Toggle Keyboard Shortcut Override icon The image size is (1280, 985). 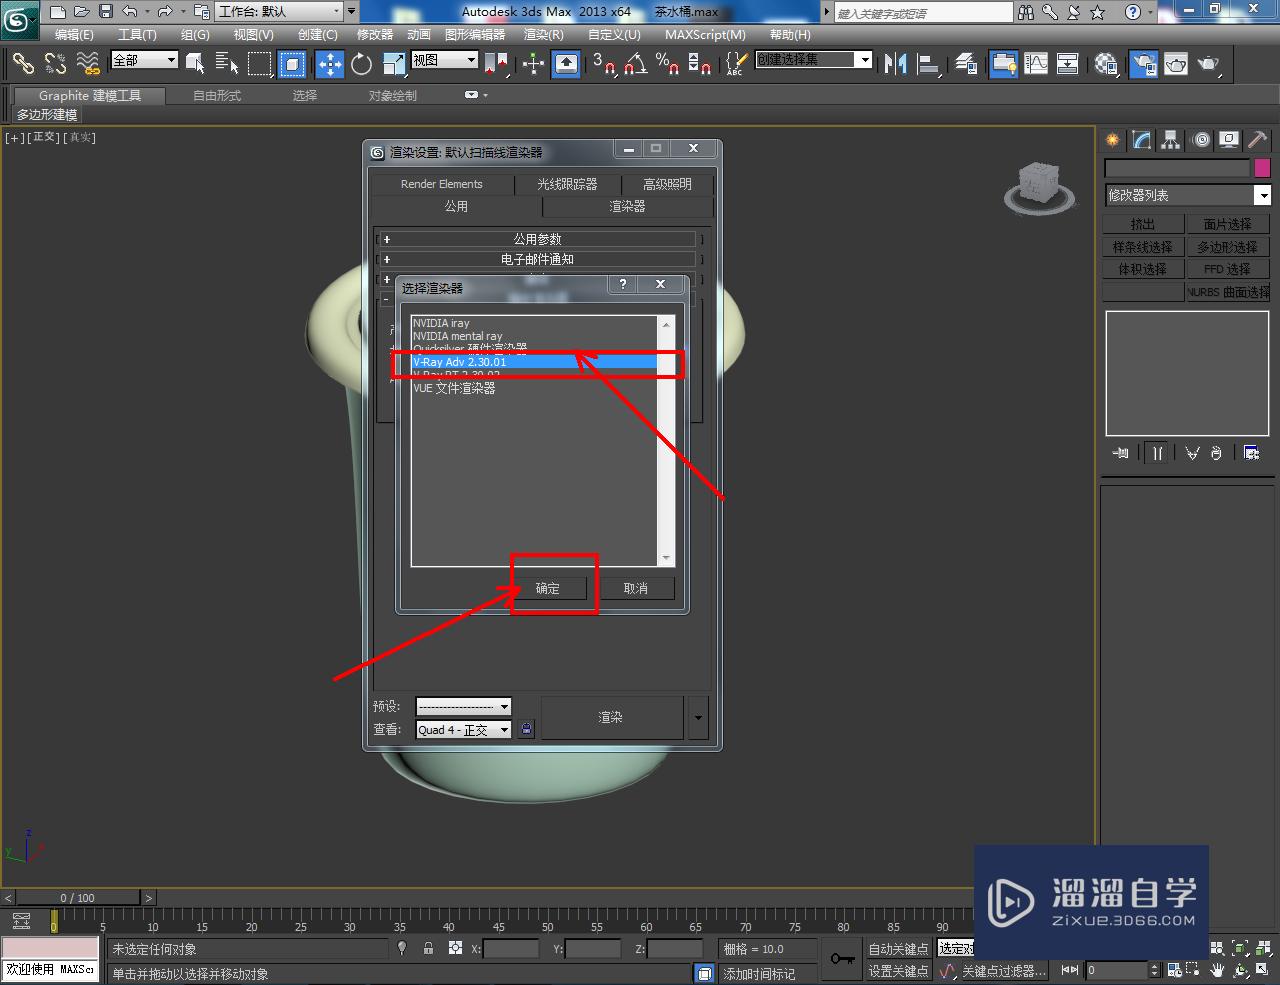(x=566, y=64)
